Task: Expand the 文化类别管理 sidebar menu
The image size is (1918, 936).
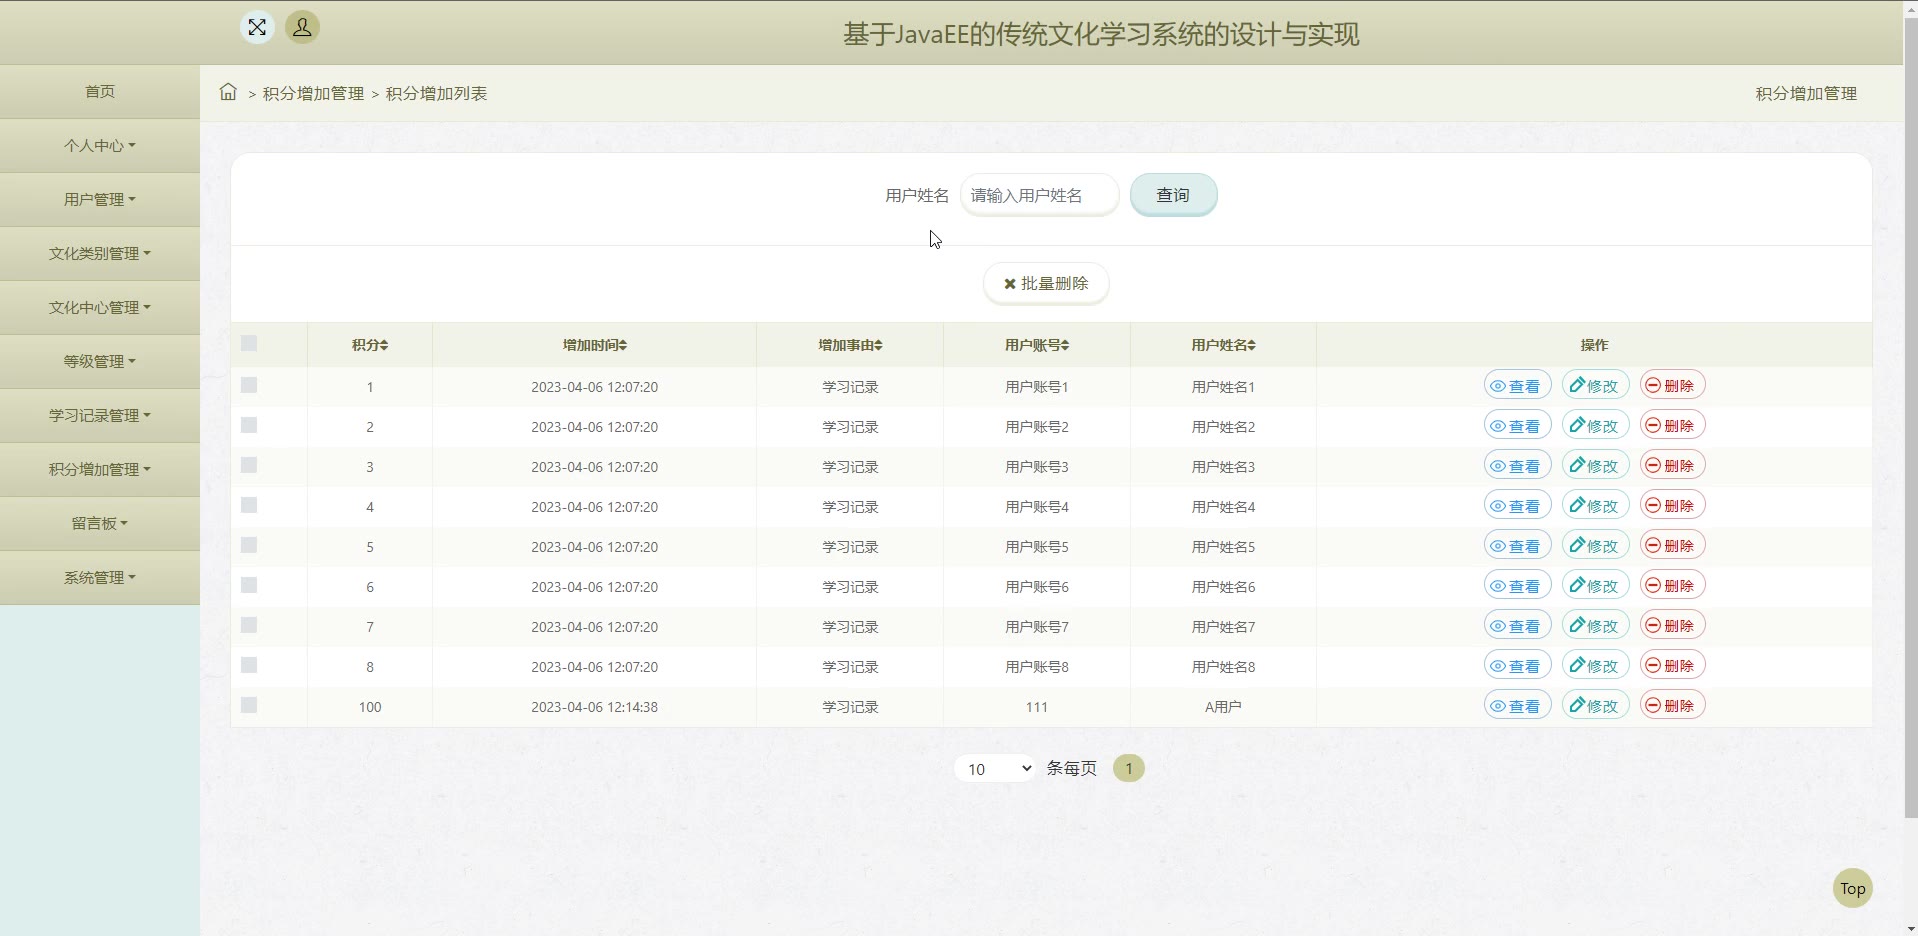Action: tap(100, 253)
